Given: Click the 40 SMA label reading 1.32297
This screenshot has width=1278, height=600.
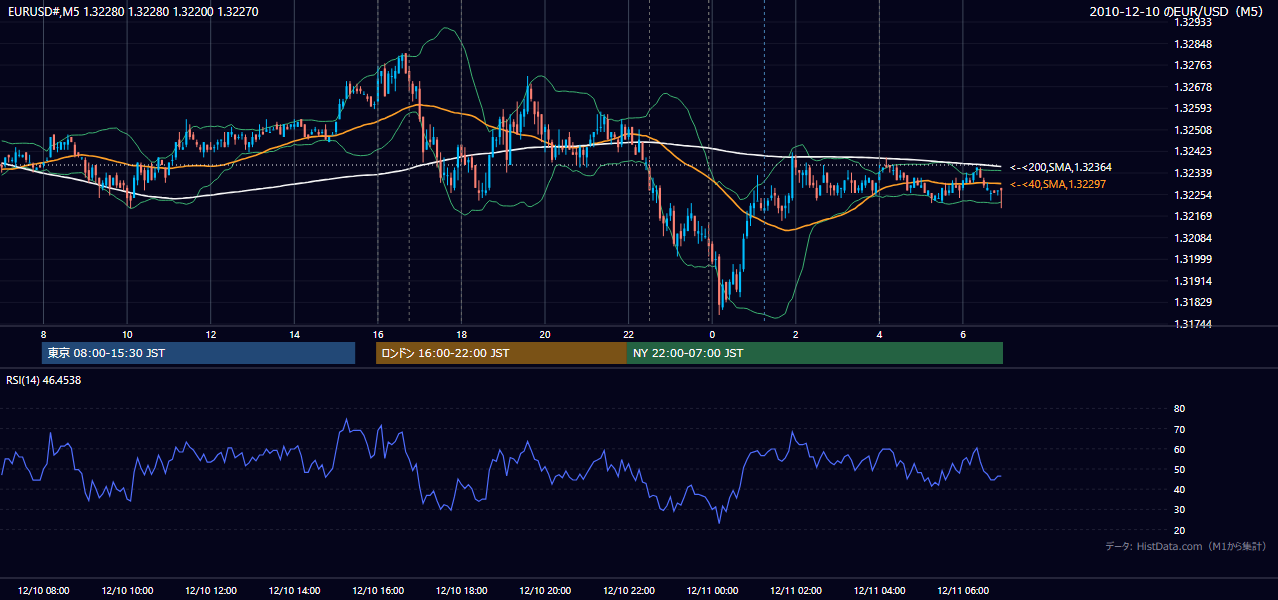Looking at the screenshot, I should 1058,185.
